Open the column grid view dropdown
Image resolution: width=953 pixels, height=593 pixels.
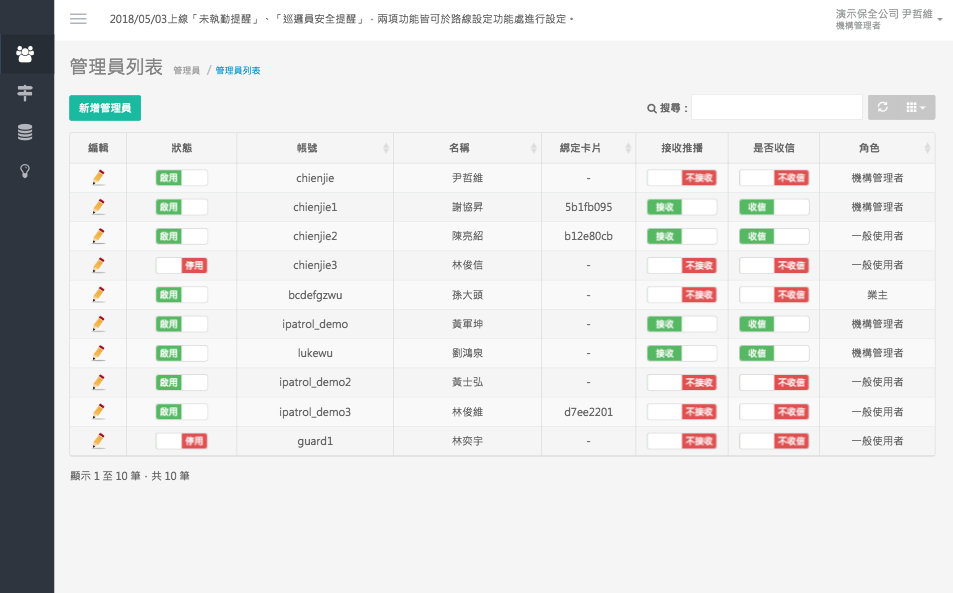(x=915, y=108)
